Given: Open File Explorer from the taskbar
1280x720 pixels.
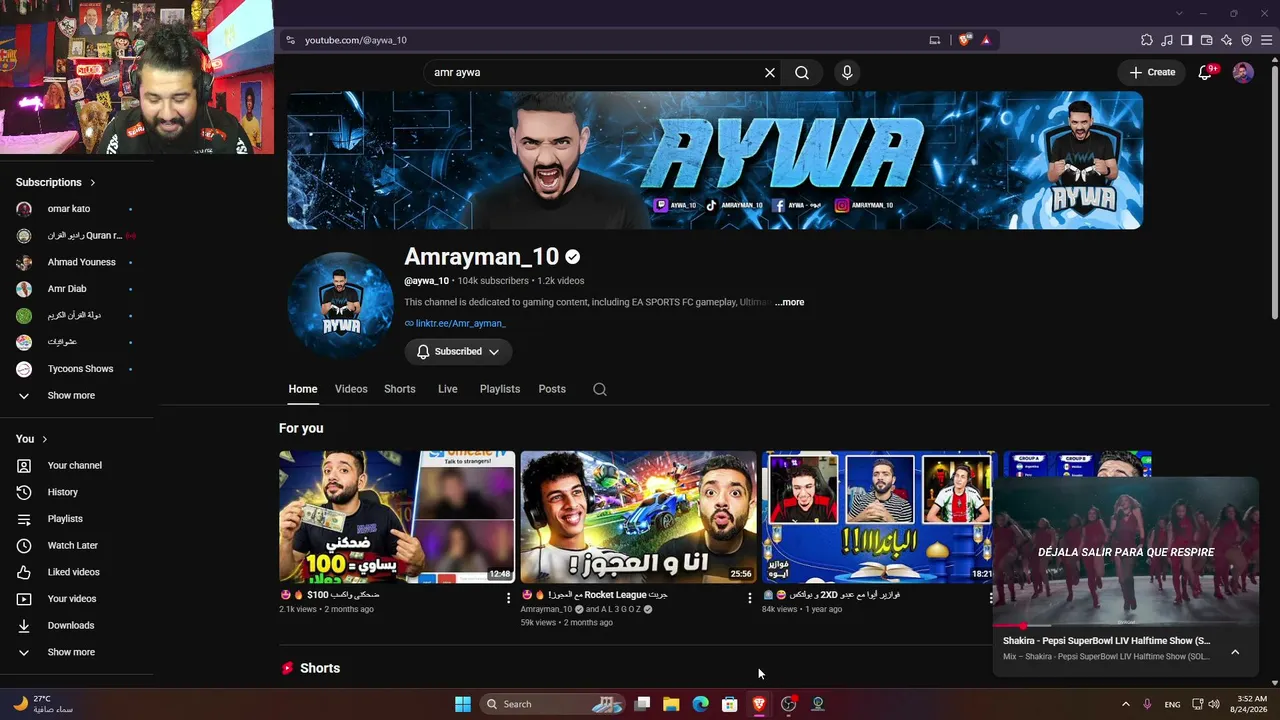Looking at the screenshot, I should (671, 704).
